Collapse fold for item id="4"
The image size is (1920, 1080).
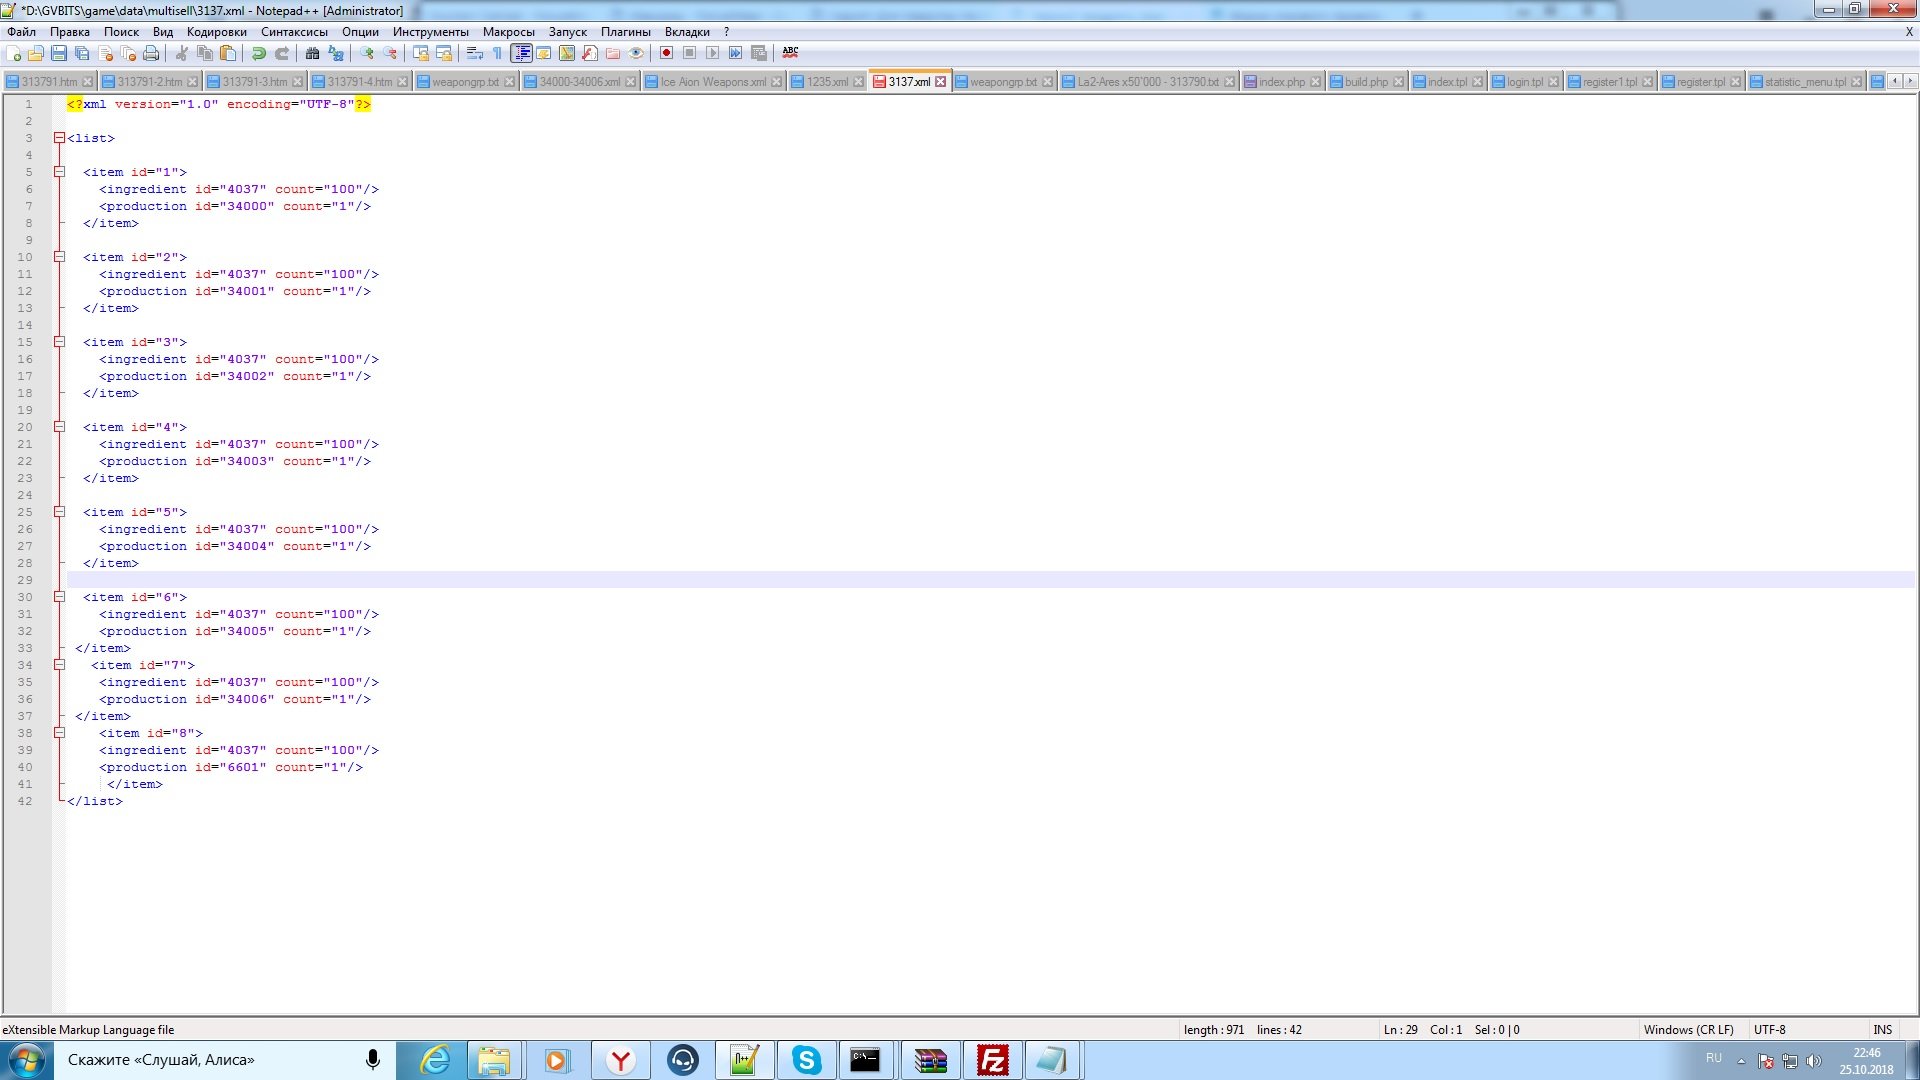click(59, 427)
